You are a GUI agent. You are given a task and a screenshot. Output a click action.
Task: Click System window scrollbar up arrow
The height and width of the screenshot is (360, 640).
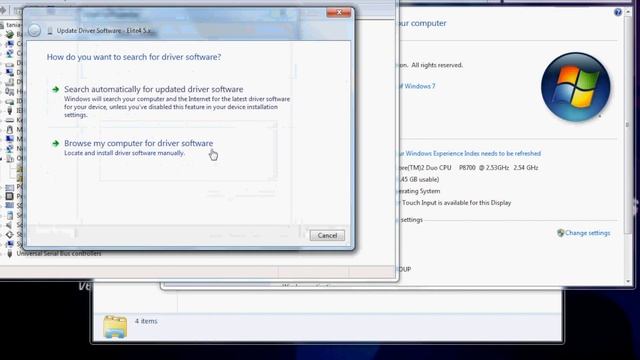(x=628, y=13)
